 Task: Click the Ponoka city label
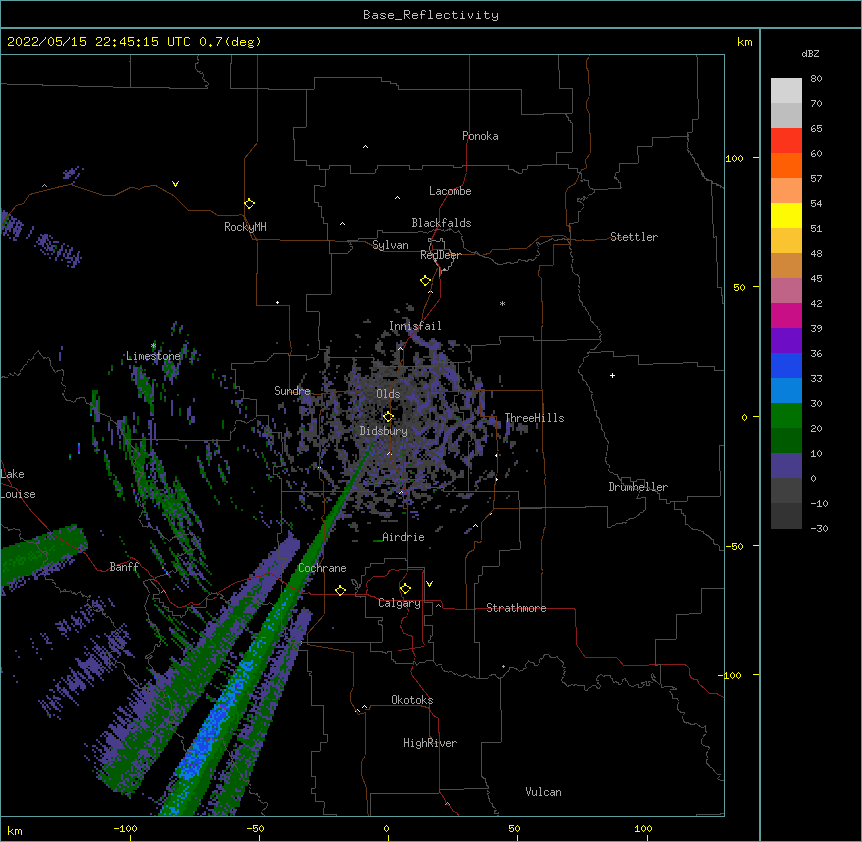pos(480,136)
